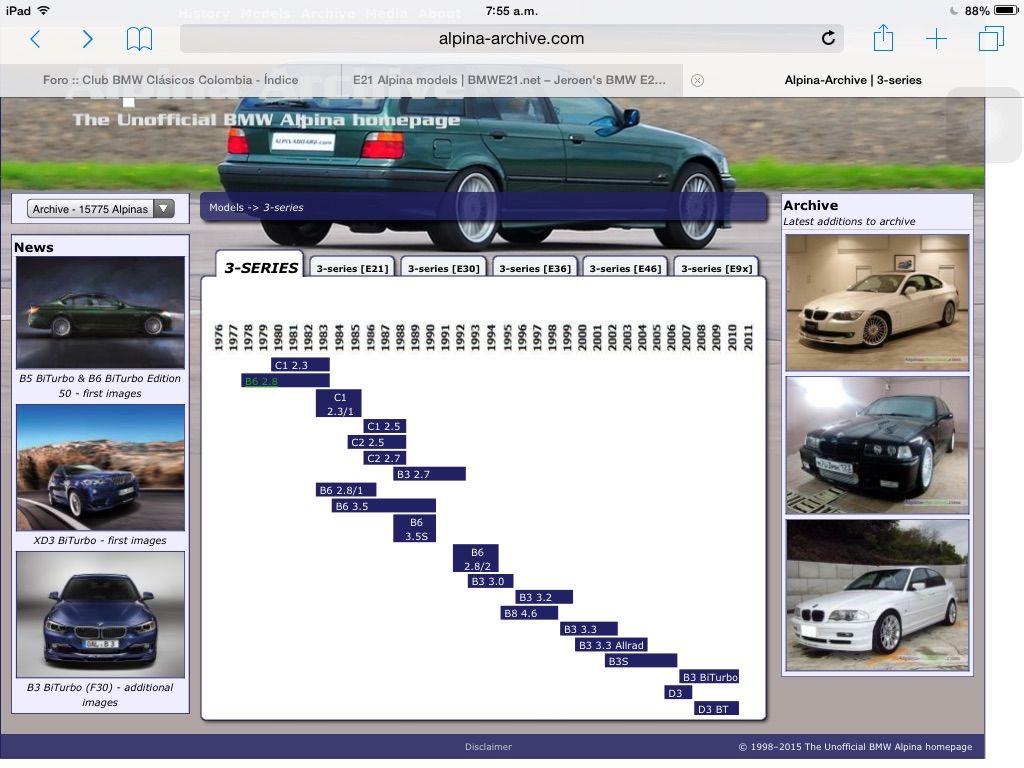
Task: Open the 3-series [E30] tab
Action: (444, 268)
